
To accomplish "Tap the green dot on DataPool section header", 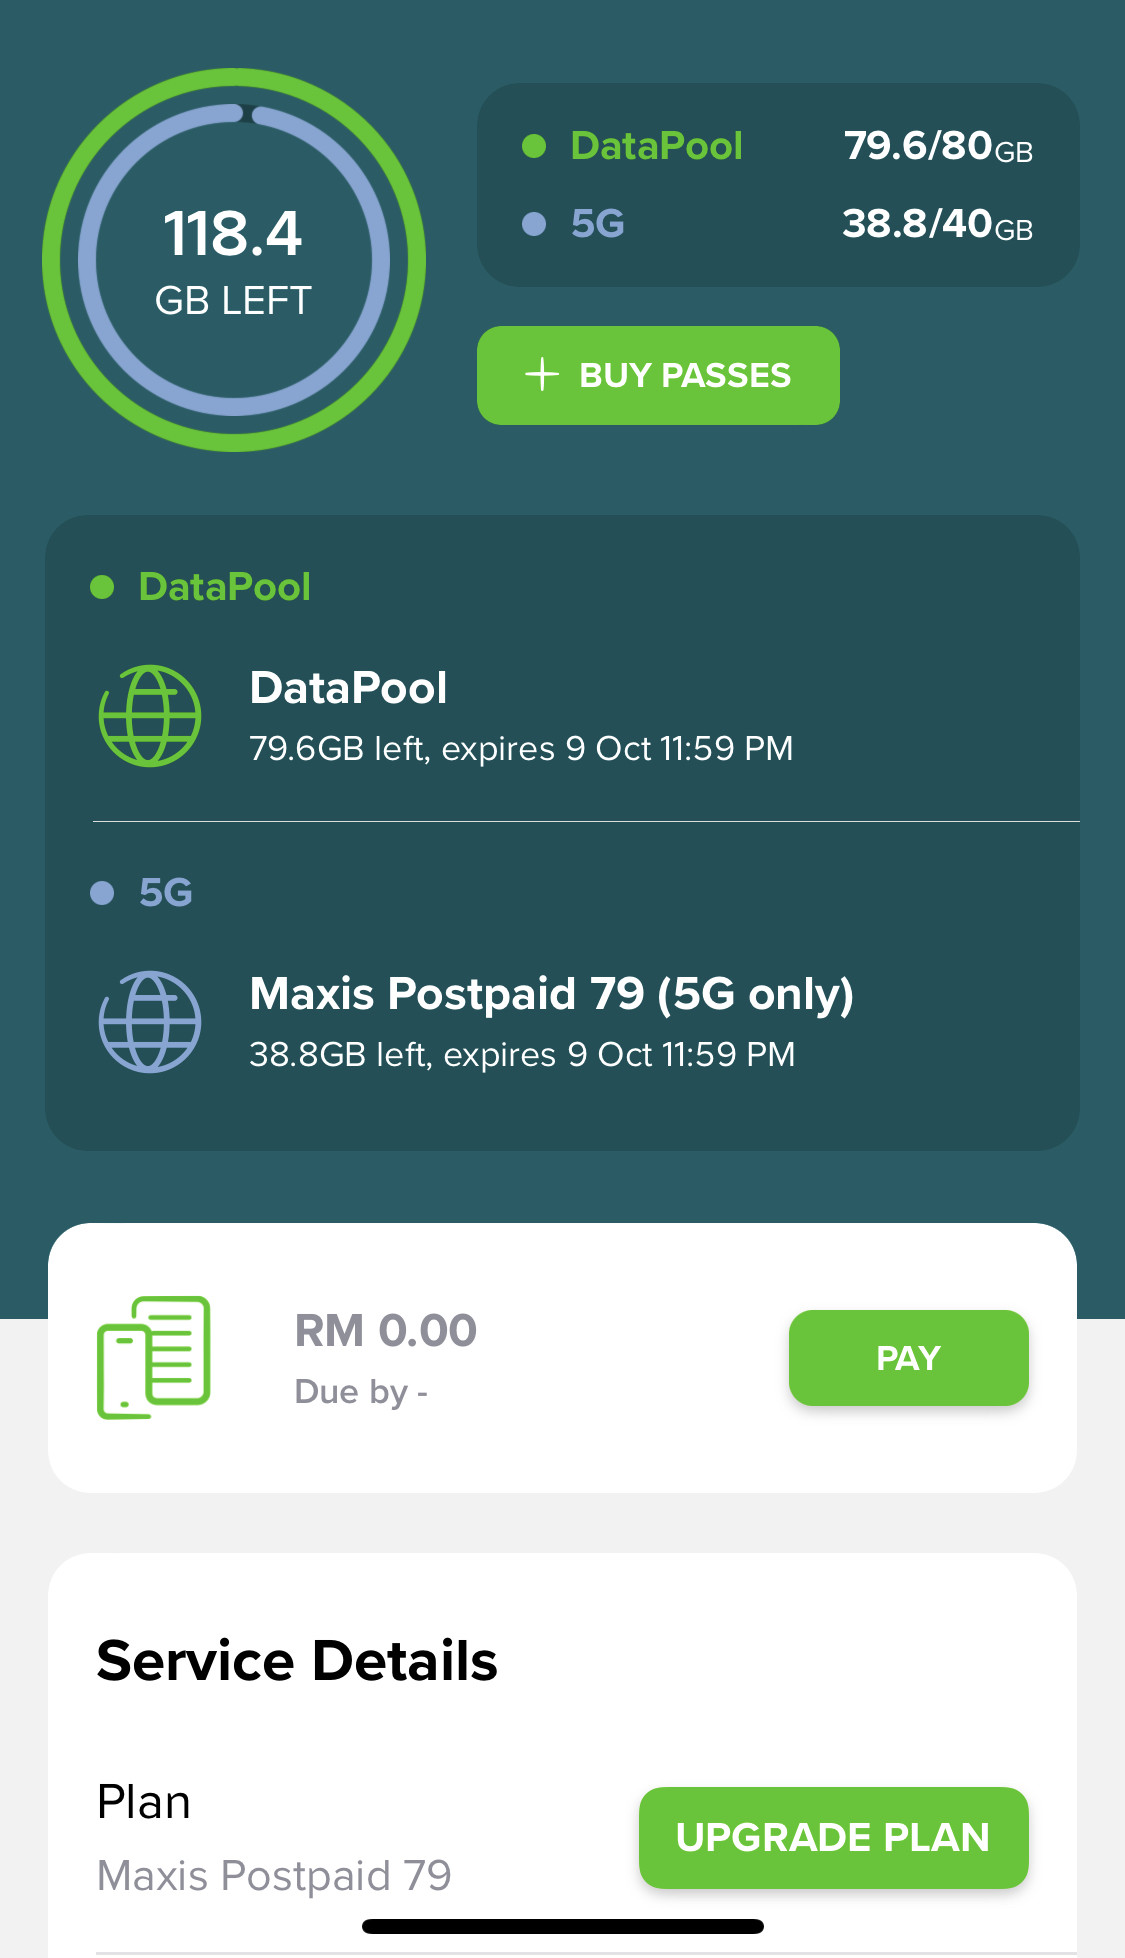I will (x=102, y=587).
